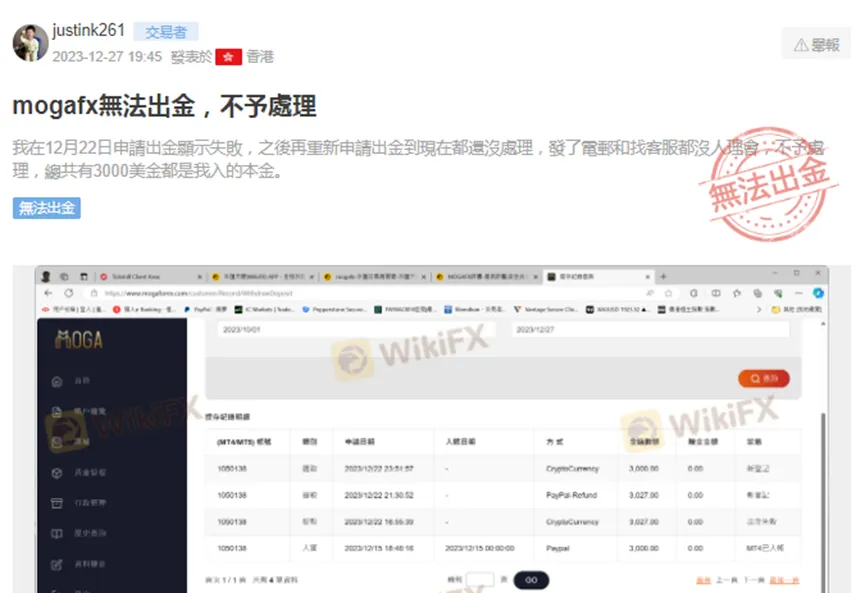
Task: Click the site info lock icon
Action: pyautogui.click(x=94, y=293)
